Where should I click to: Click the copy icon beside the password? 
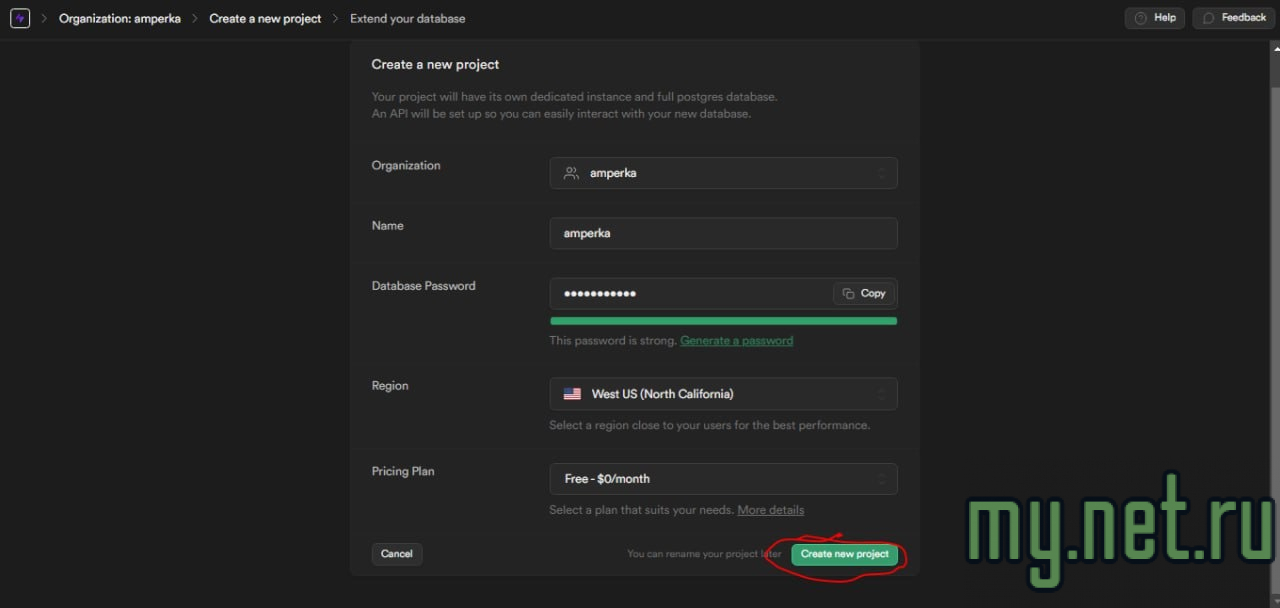848,293
